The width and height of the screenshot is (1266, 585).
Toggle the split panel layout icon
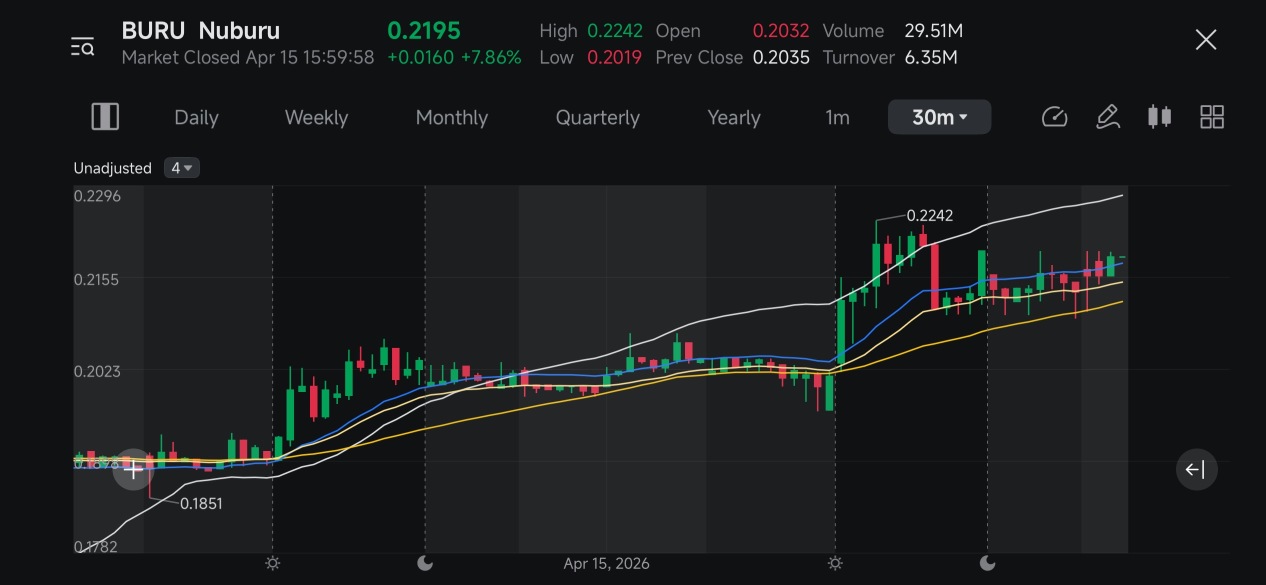pyautogui.click(x=105, y=117)
